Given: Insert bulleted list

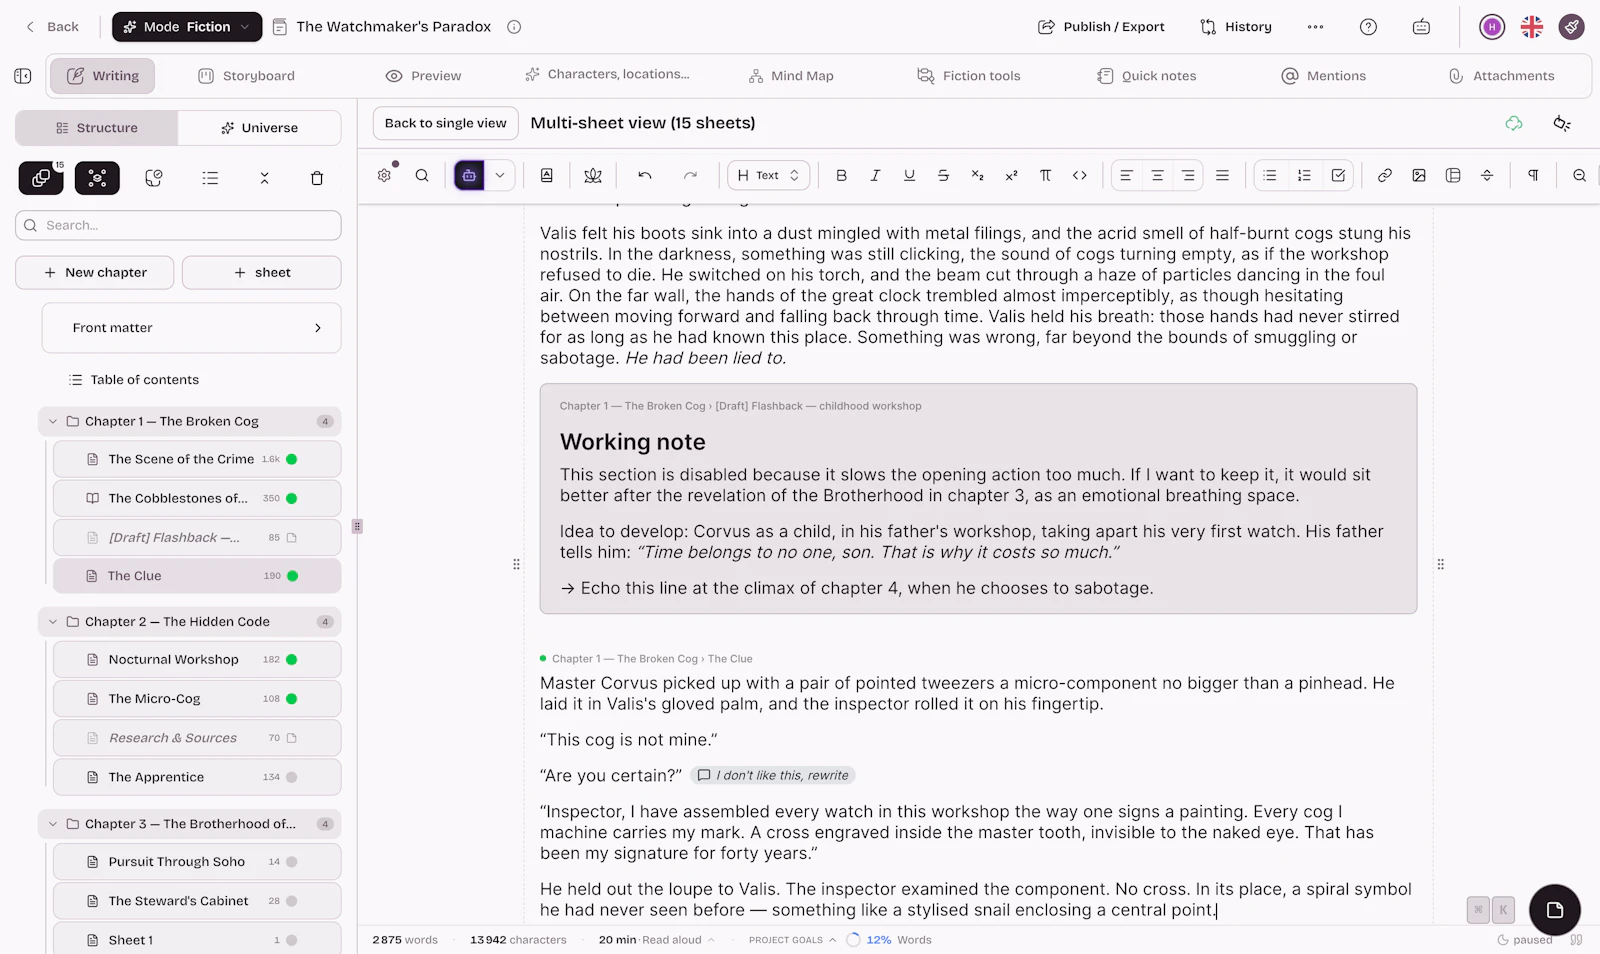Looking at the screenshot, I should [x=1270, y=175].
